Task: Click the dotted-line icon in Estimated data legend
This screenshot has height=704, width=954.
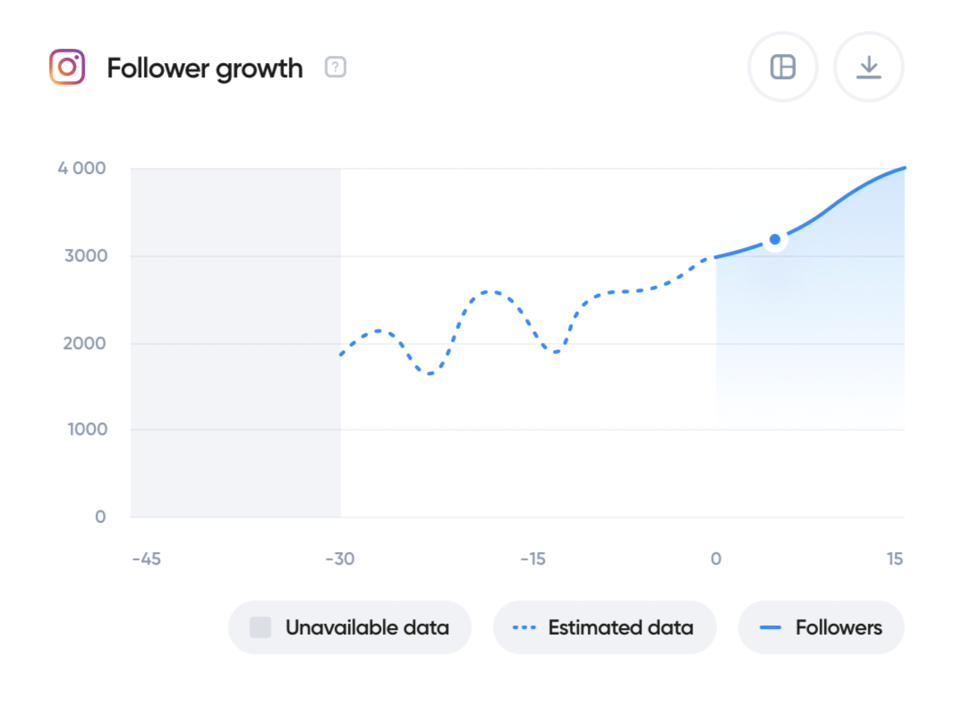Action: pos(522,627)
